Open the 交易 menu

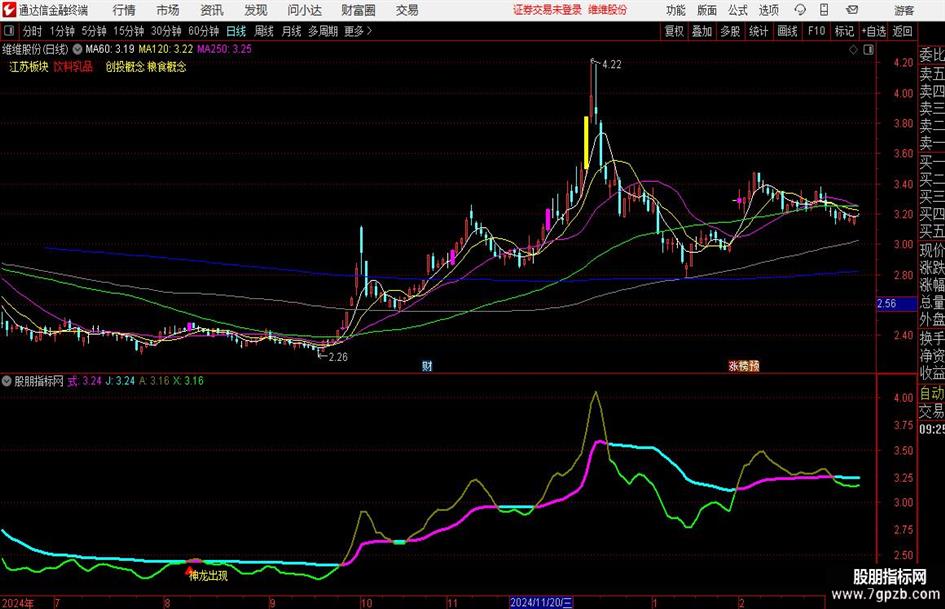[x=407, y=10]
